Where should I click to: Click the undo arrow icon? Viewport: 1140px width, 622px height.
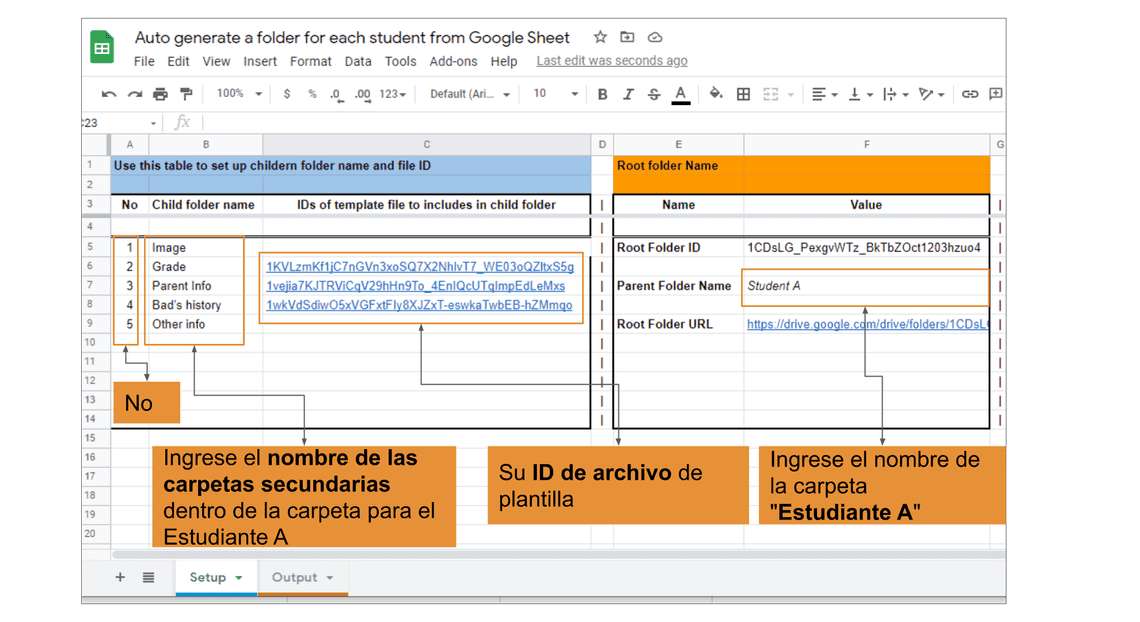point(108,94)
